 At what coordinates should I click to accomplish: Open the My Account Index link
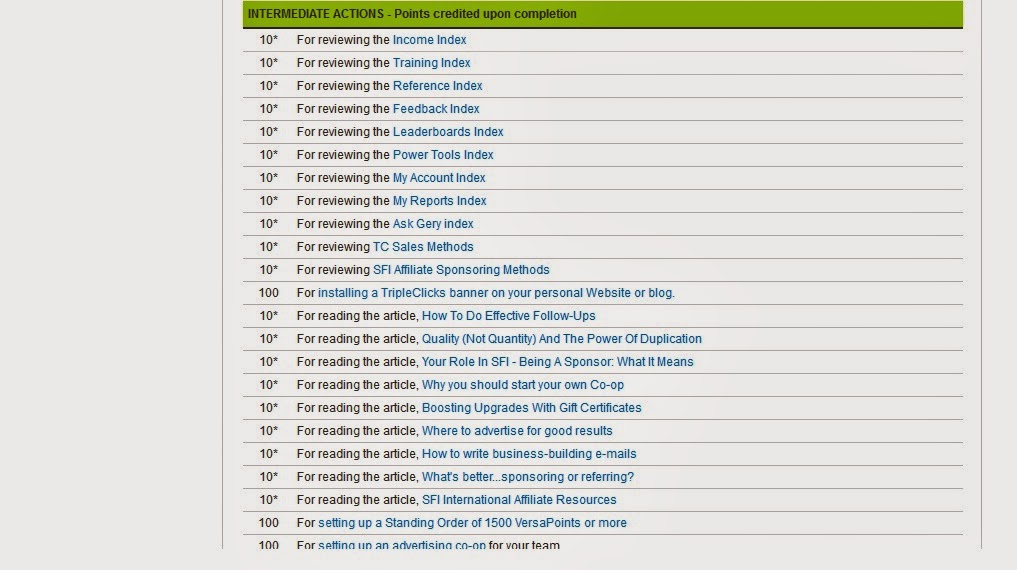pos(438,178)
